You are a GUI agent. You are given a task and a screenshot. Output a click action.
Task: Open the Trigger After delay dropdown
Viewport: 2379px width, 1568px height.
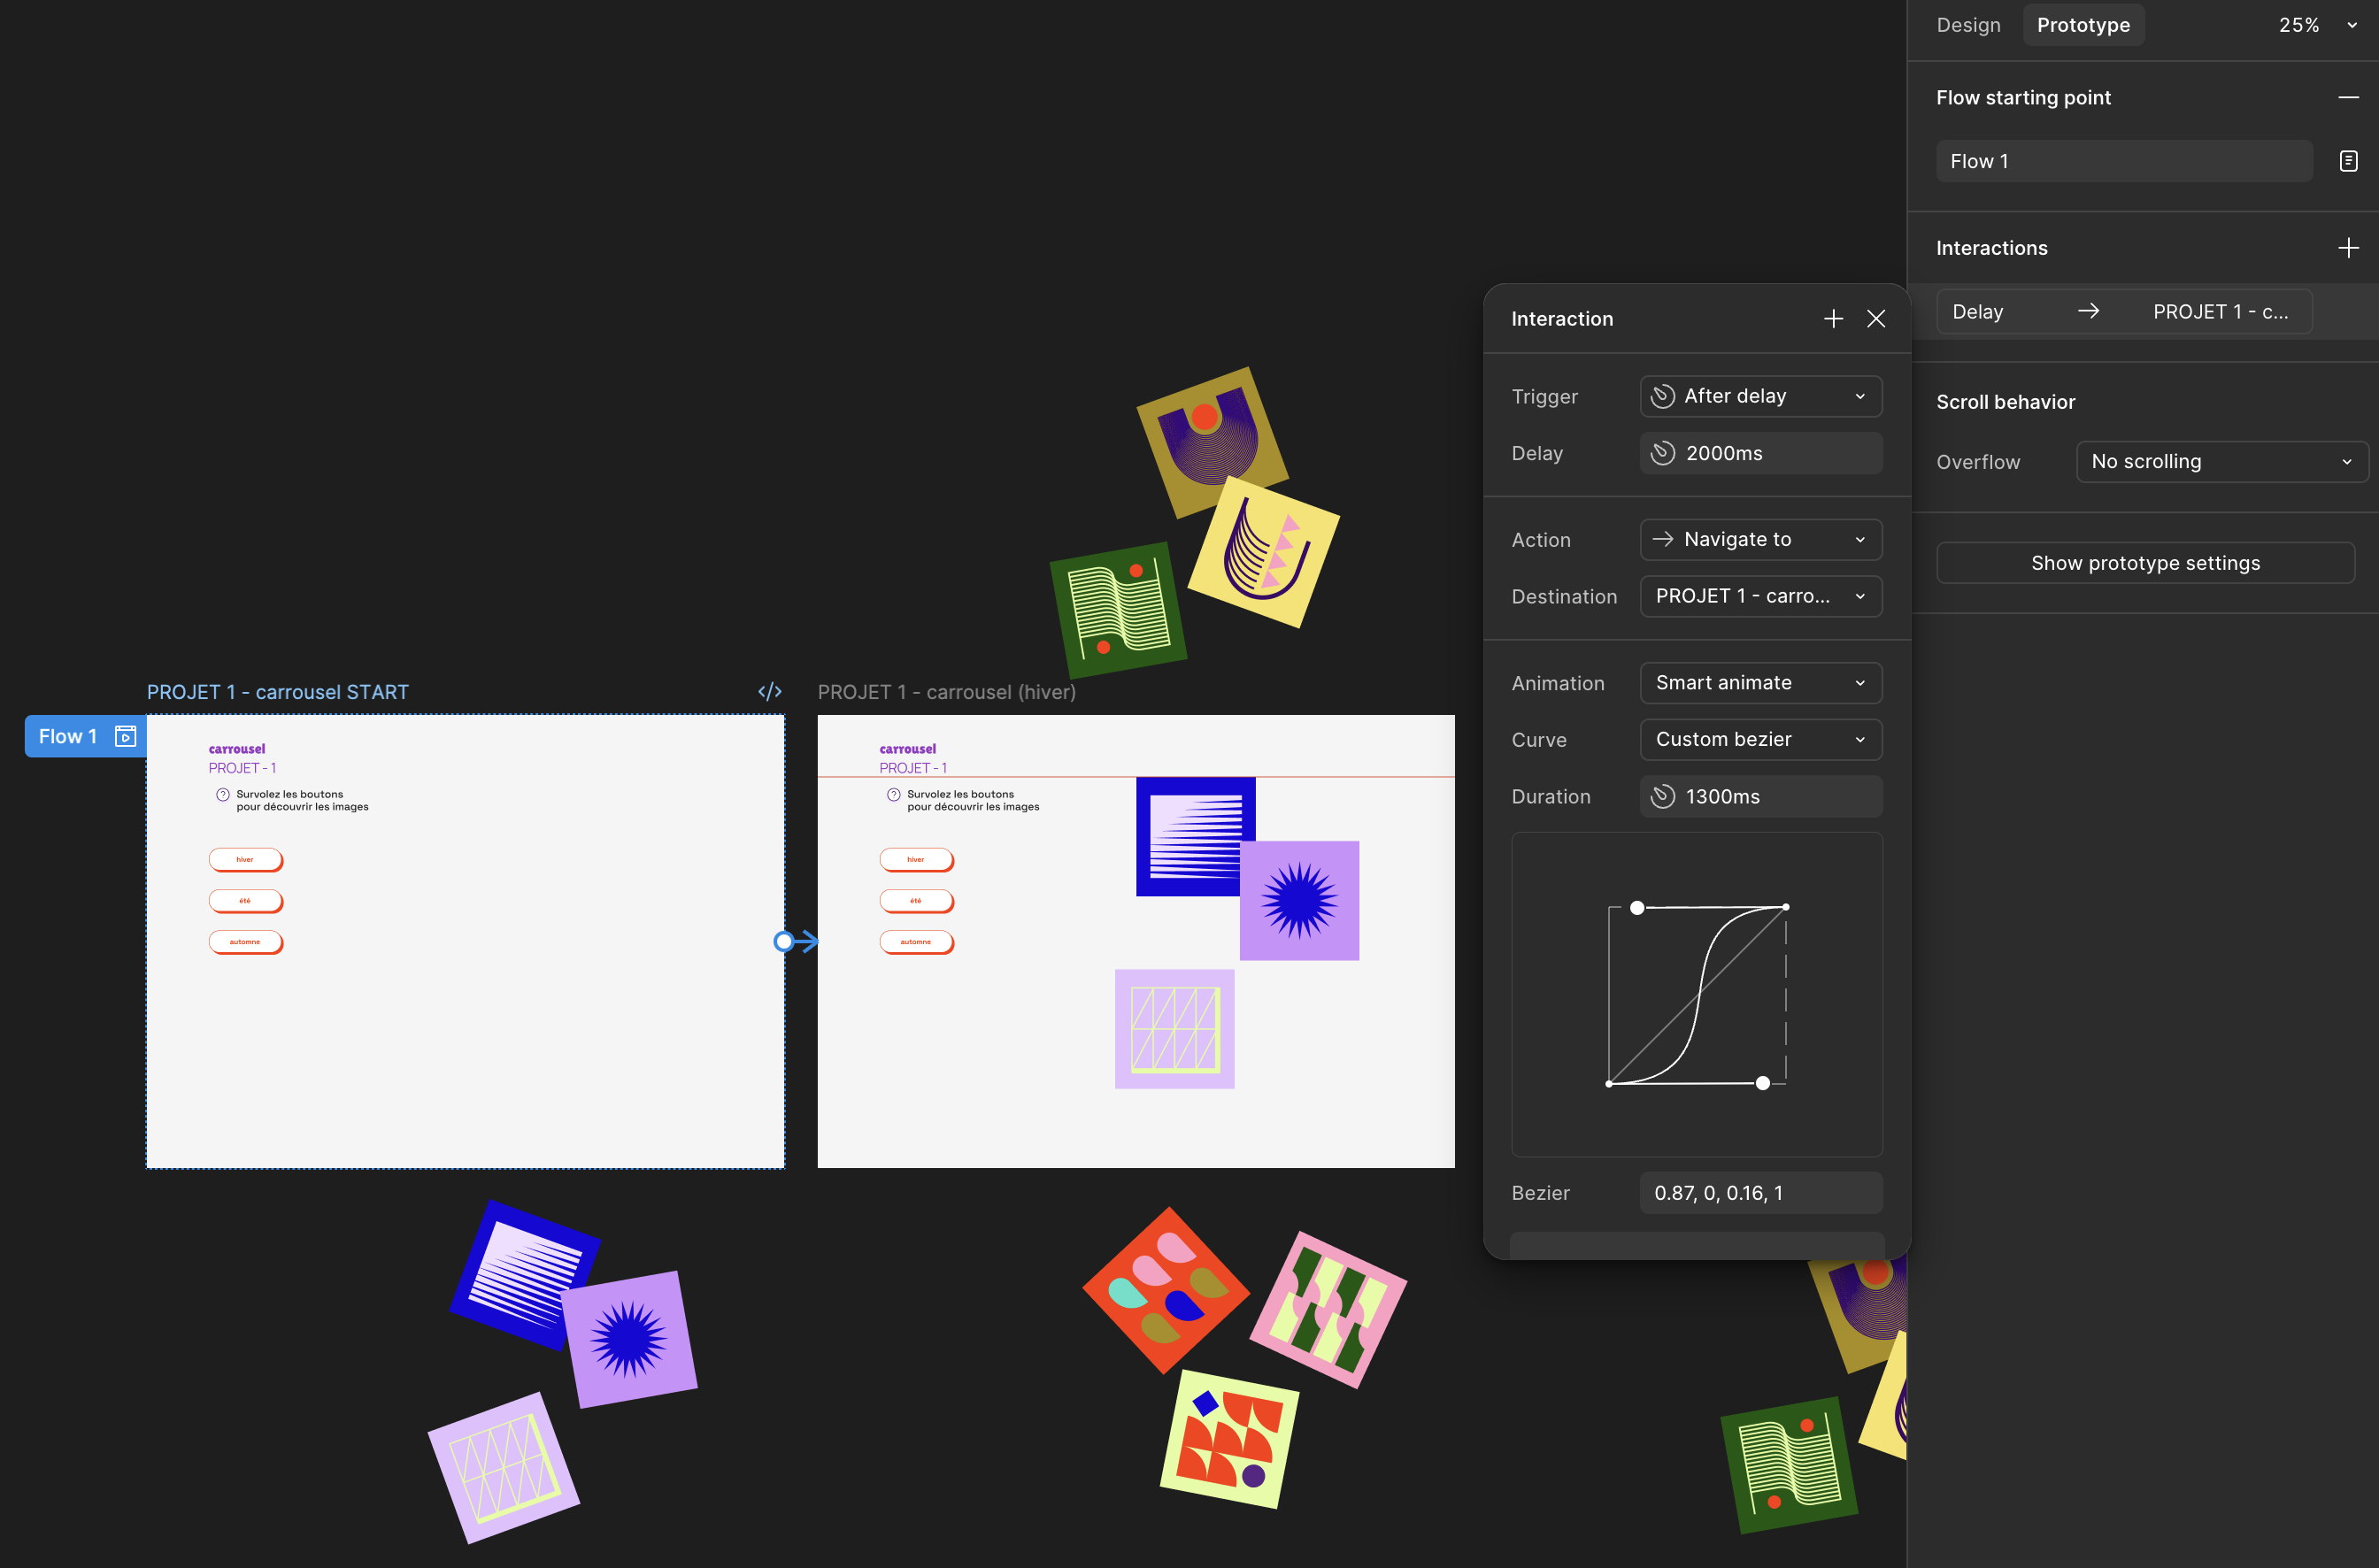[x=1760, y=396]
